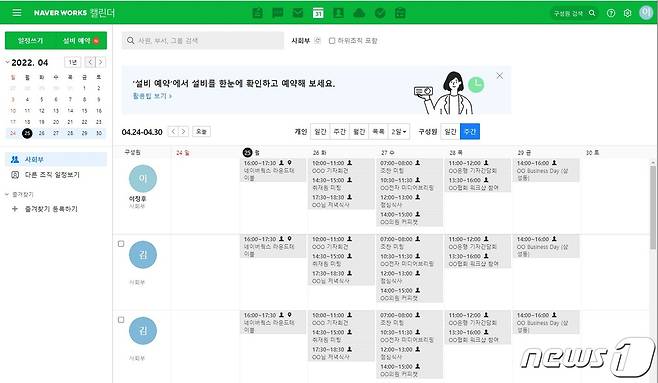Image resolution: width=658 pixels, height=383 pixels.
Task: Click the star icon next to 사회부 header
Action: coord(317,41)
